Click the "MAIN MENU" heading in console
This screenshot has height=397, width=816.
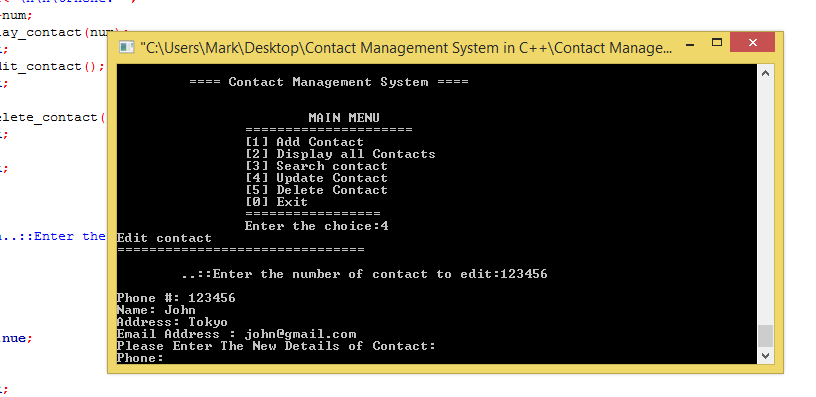344,118
